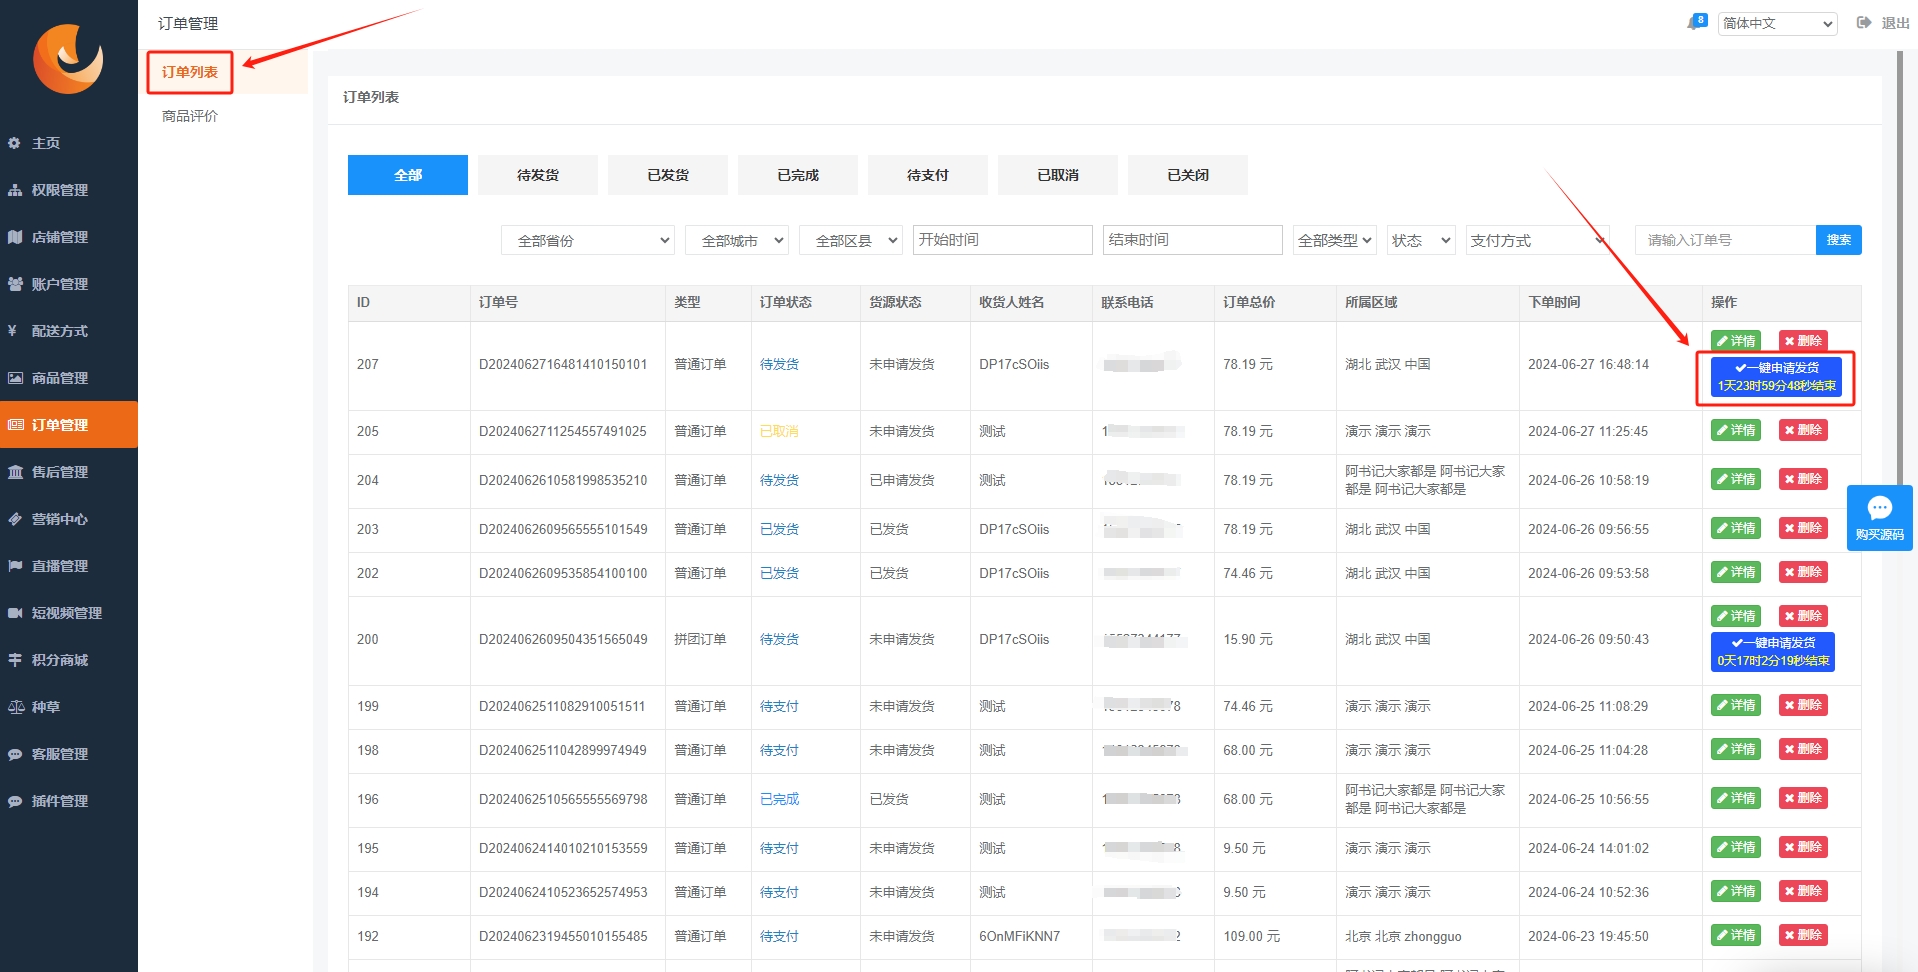1918x972 pixels.
Task: Open 详情 for order ID 203
Action: pos(1736,528)
